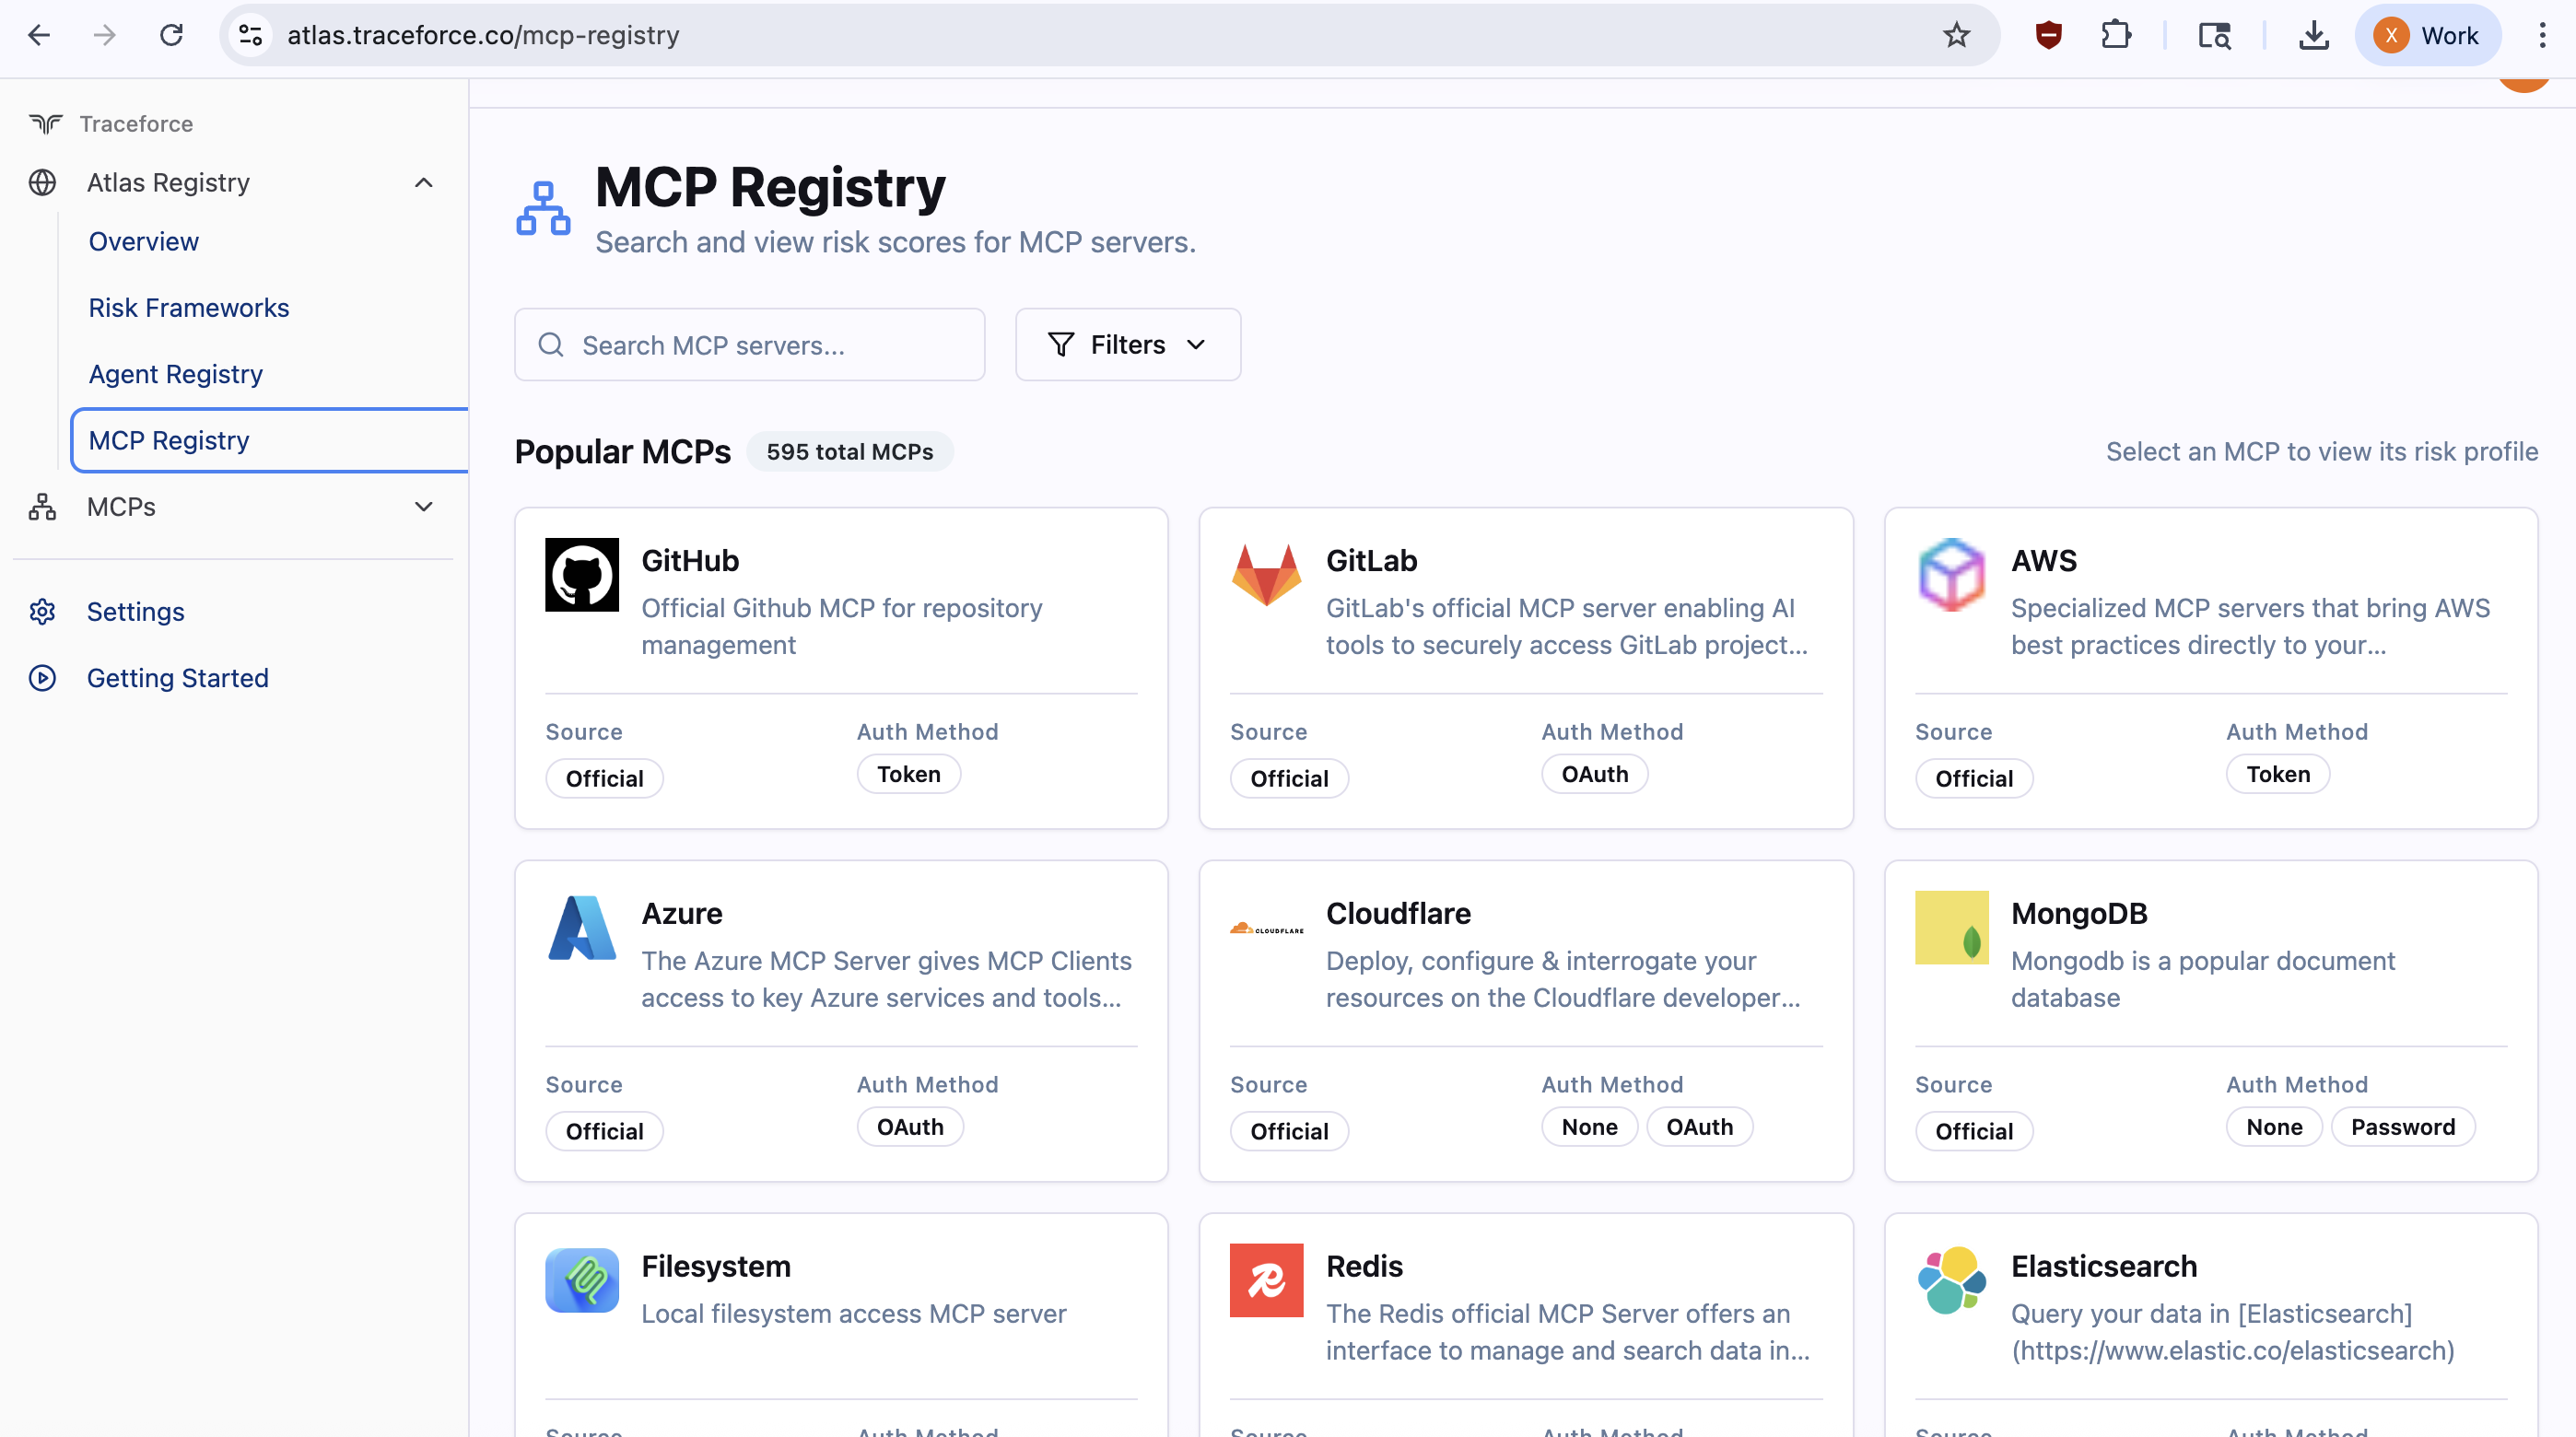Select the Cloudflare logo

[1266, 928]
